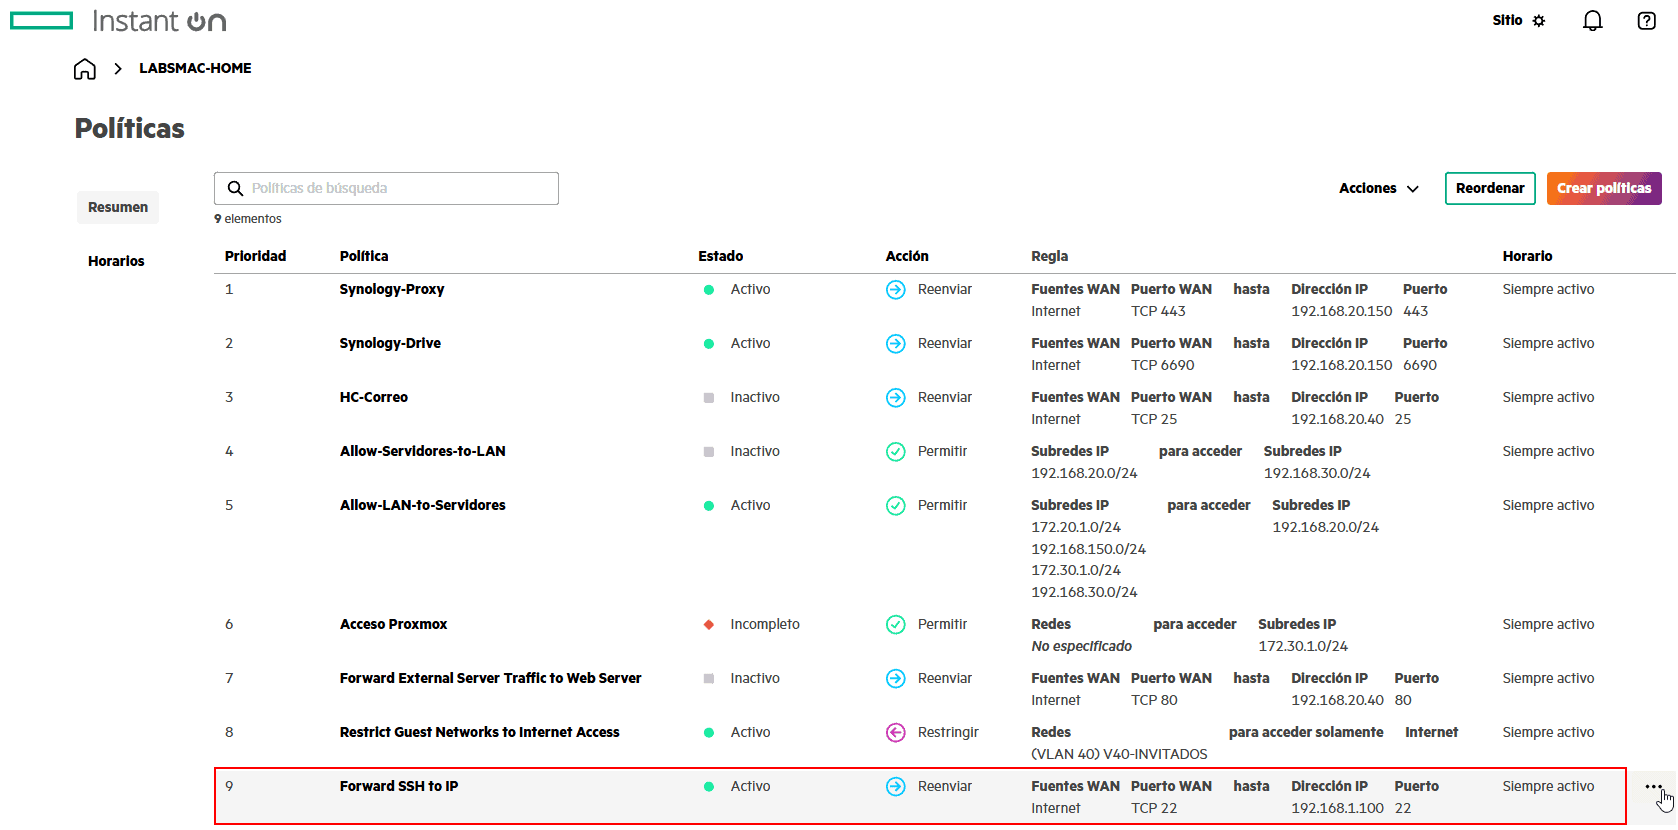Click the Sitio settings gear icon
This screenshot has height=830, width=1678.
[x=1539, y=21]
